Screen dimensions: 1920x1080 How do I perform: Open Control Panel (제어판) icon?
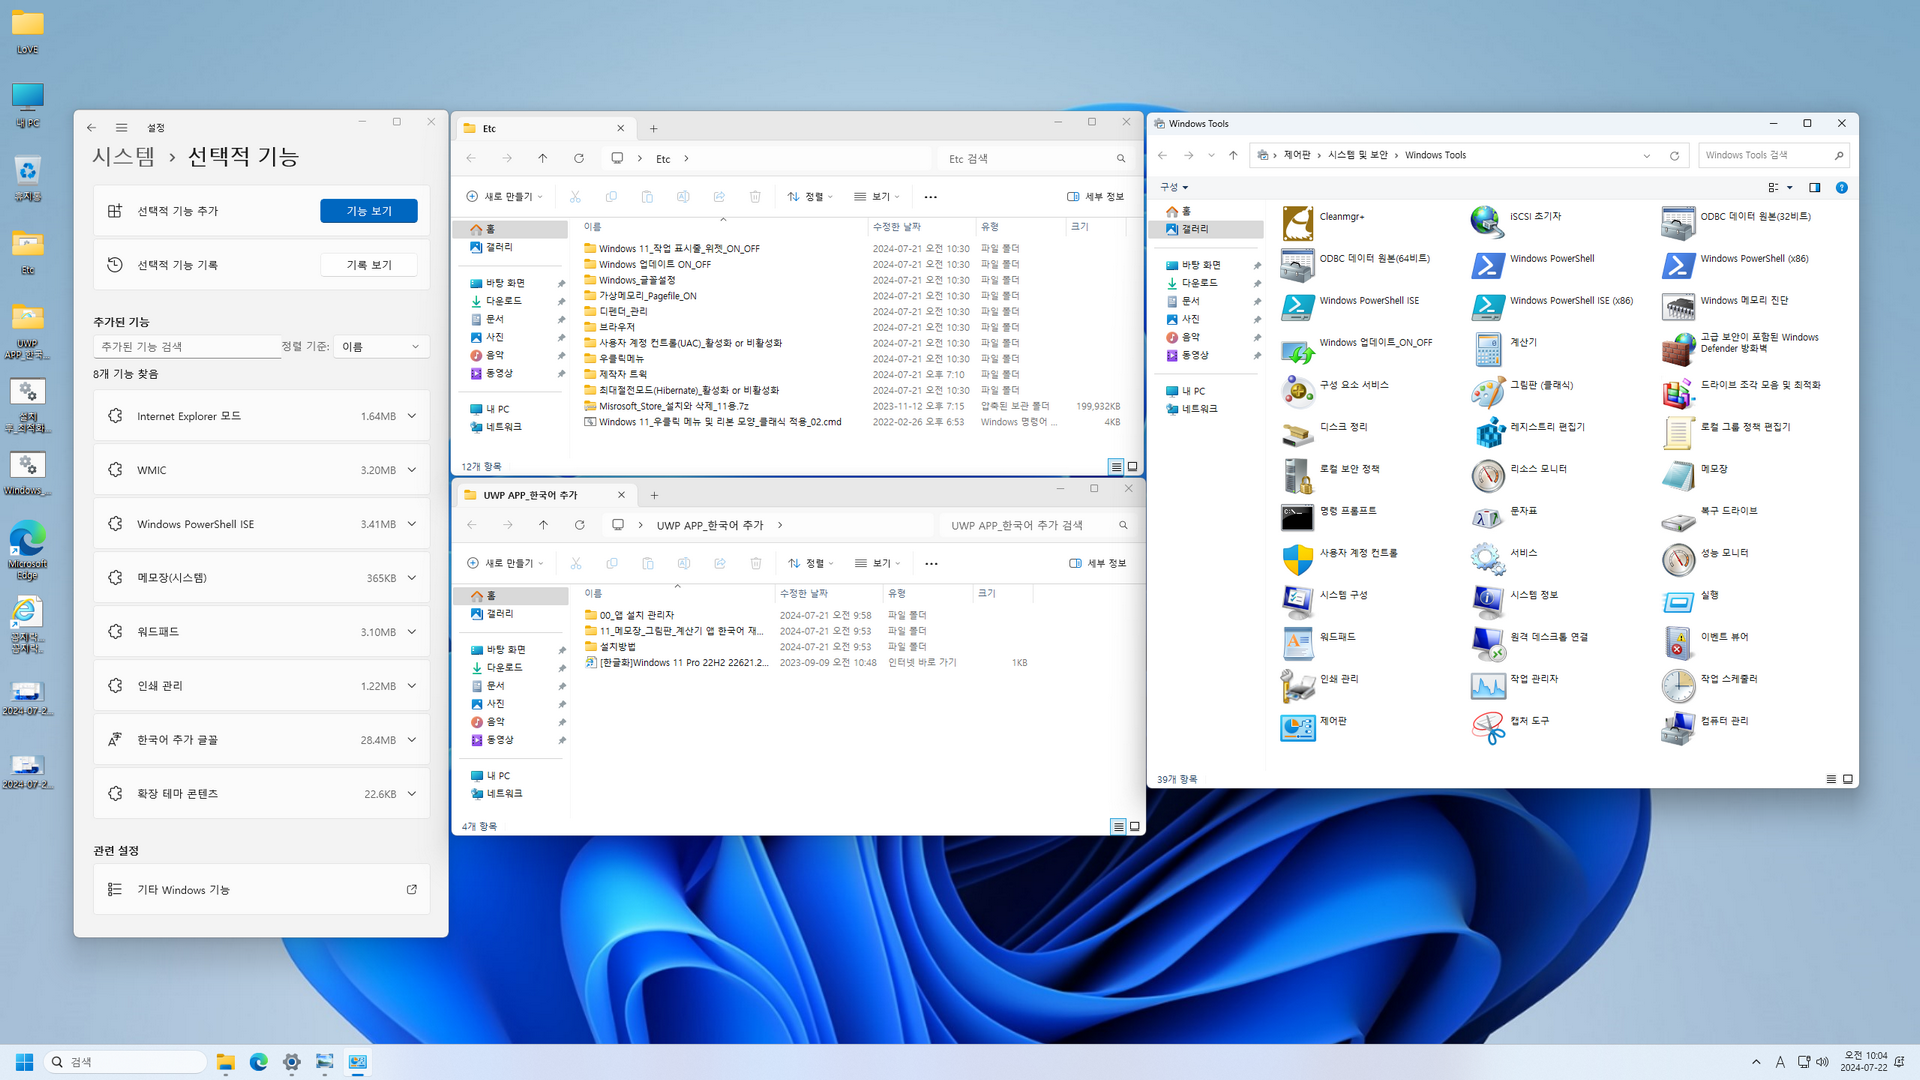pos(1298,727)
